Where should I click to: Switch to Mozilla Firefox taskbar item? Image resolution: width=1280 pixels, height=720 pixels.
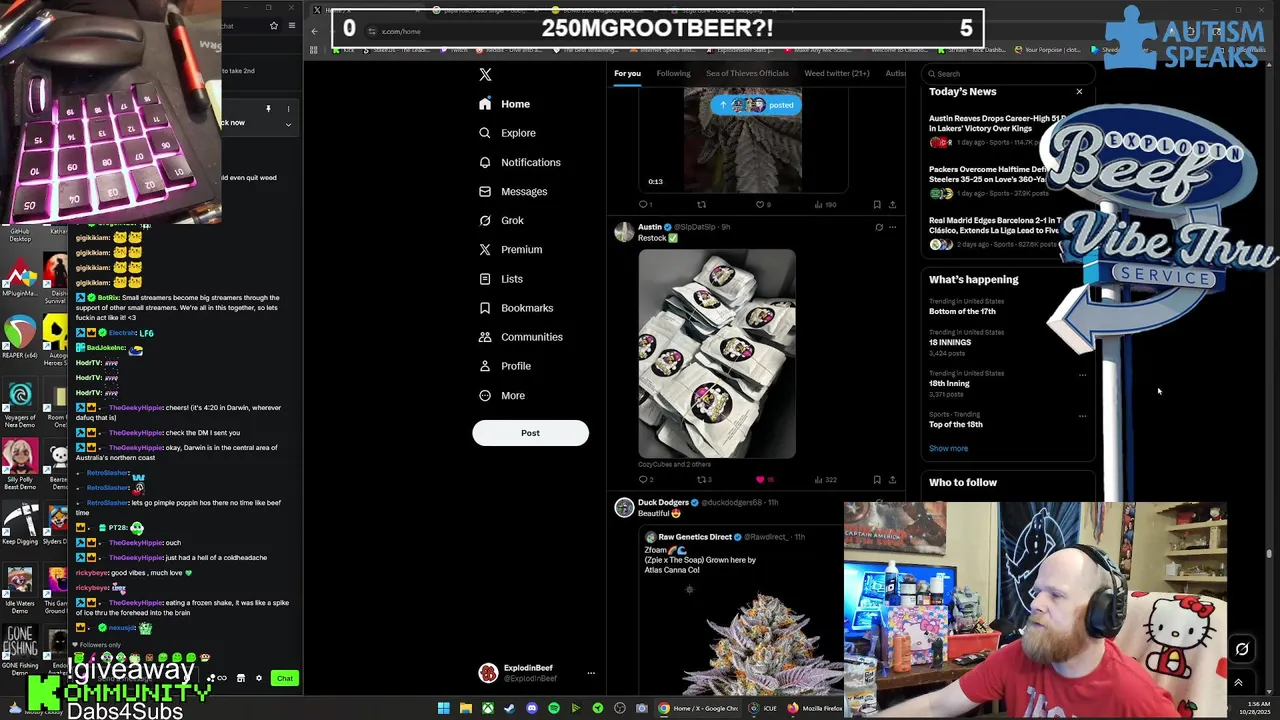pyautogui.click(x=815, y=708)
